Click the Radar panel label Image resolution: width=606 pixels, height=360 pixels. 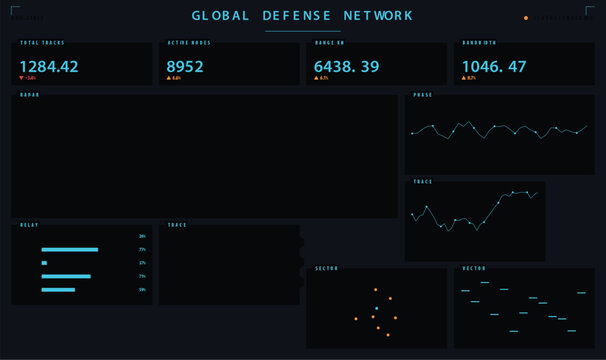pos(30,95)
